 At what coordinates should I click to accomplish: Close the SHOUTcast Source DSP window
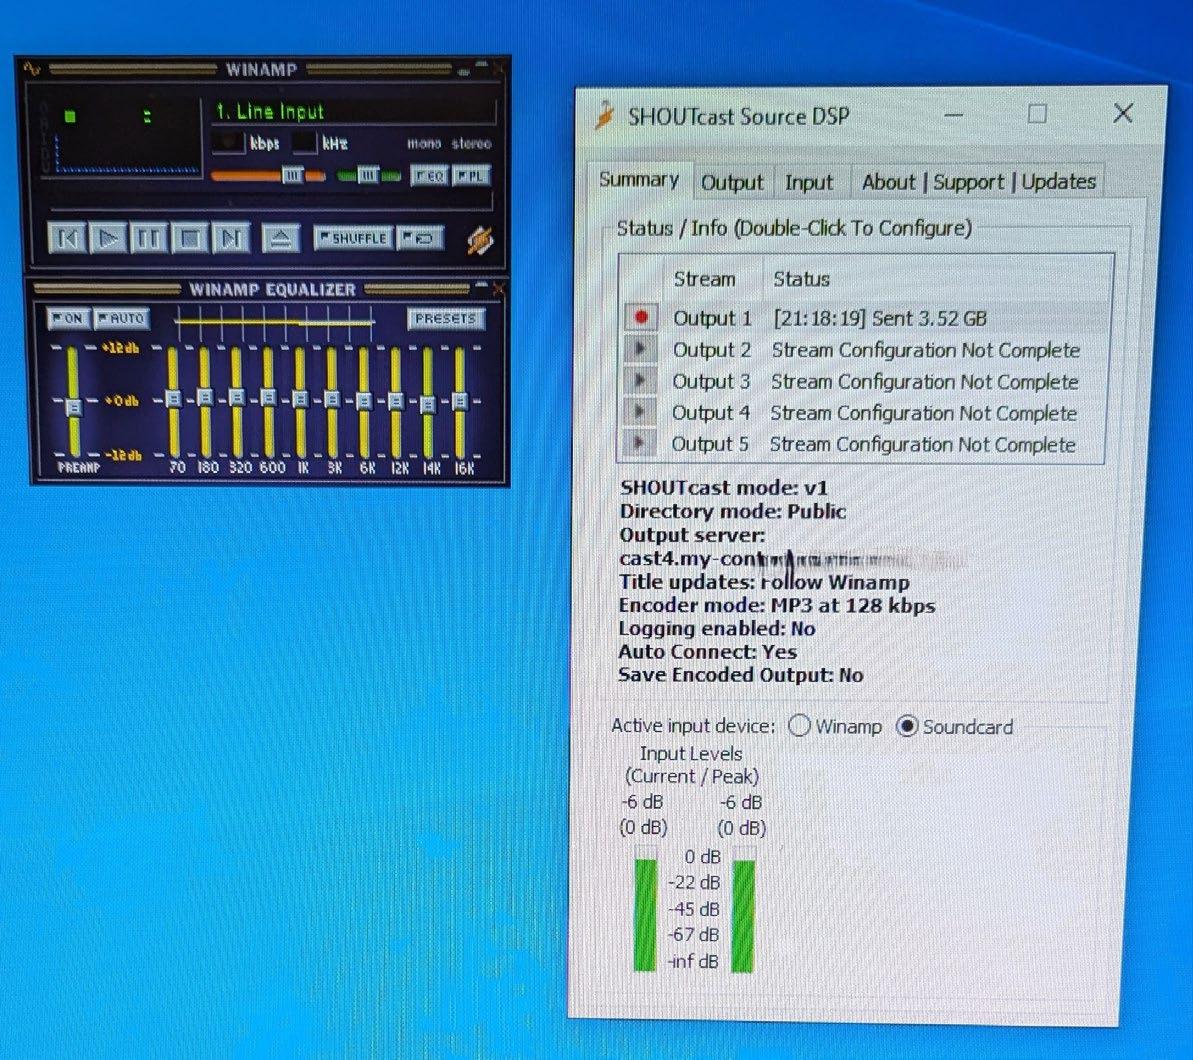coord(1122,113)
